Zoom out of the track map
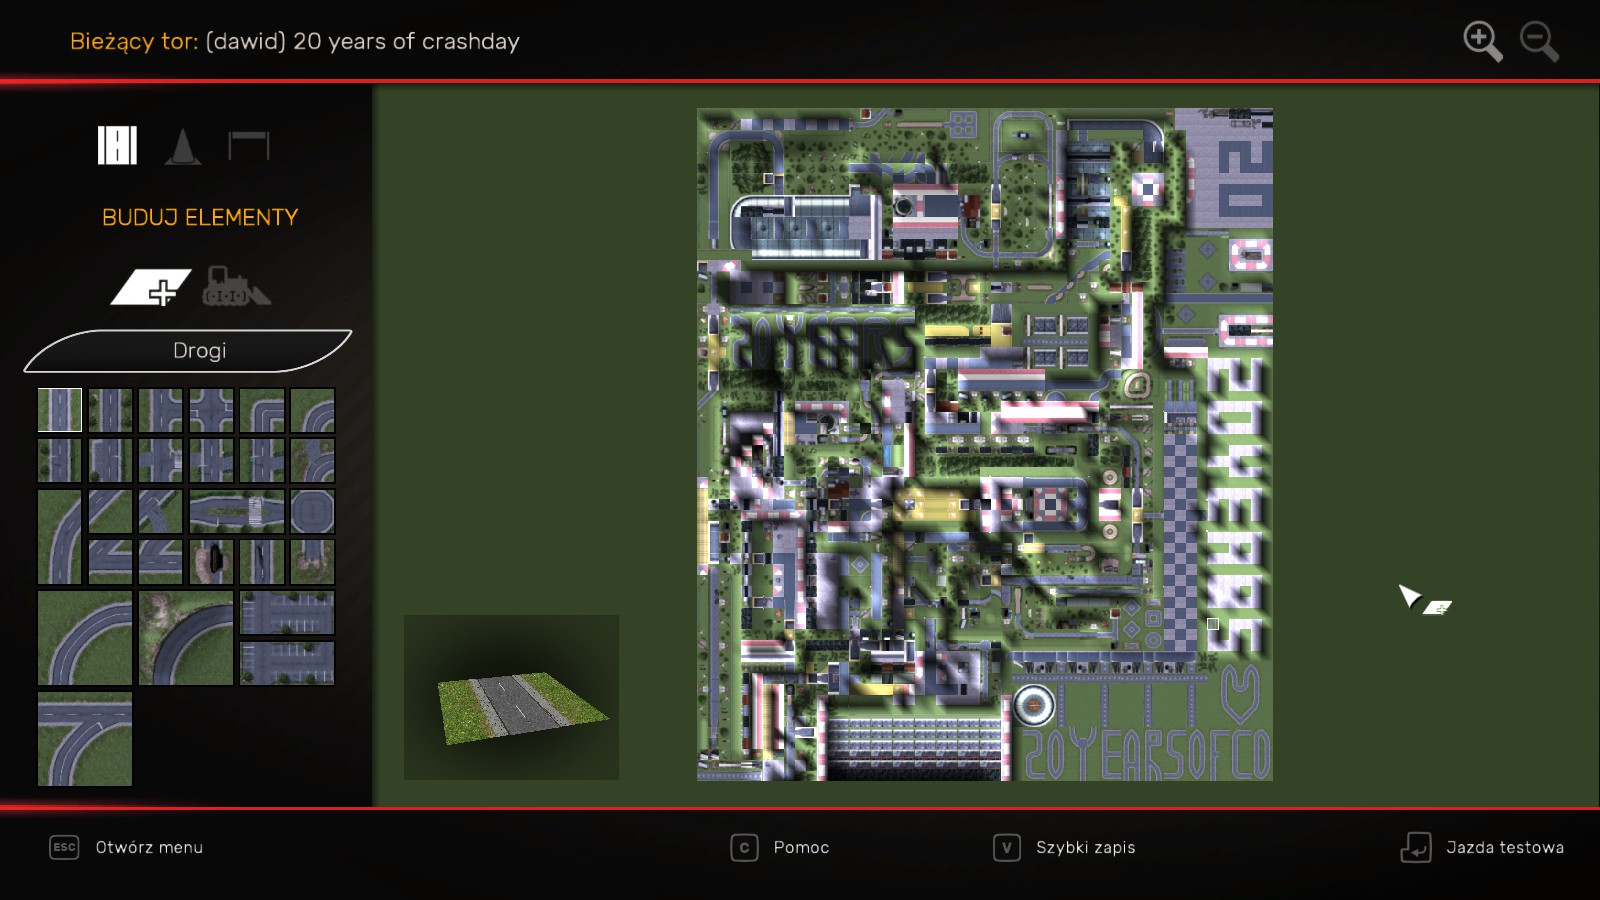This screenshot has width=1600, height=900. [x=1539, y=42]
